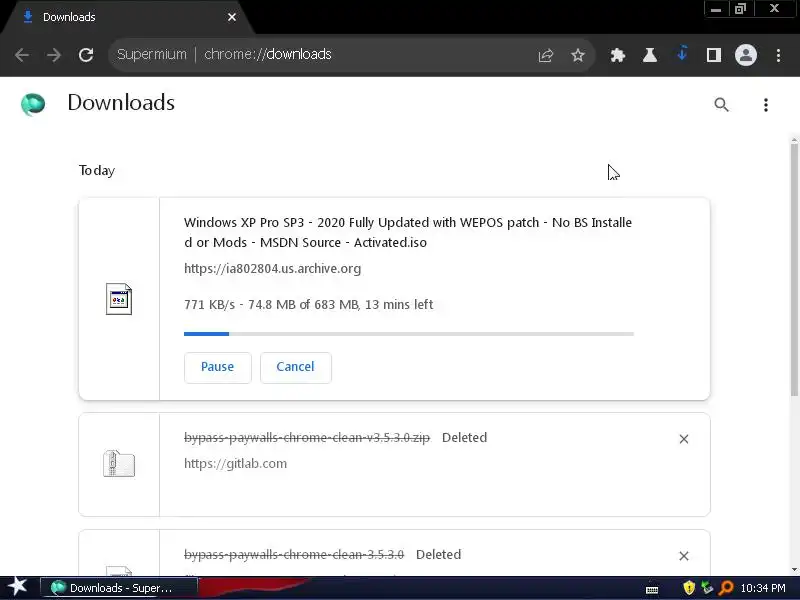Close the Downloads tab
This screenshot has width=800, height=600.
click(x=232, y=17)
